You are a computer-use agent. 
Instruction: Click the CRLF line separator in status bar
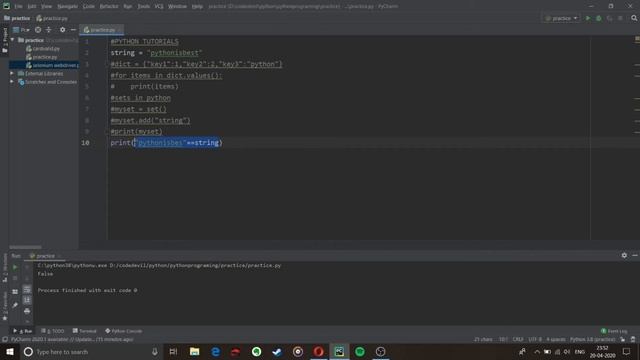click(x=518, y=340)
